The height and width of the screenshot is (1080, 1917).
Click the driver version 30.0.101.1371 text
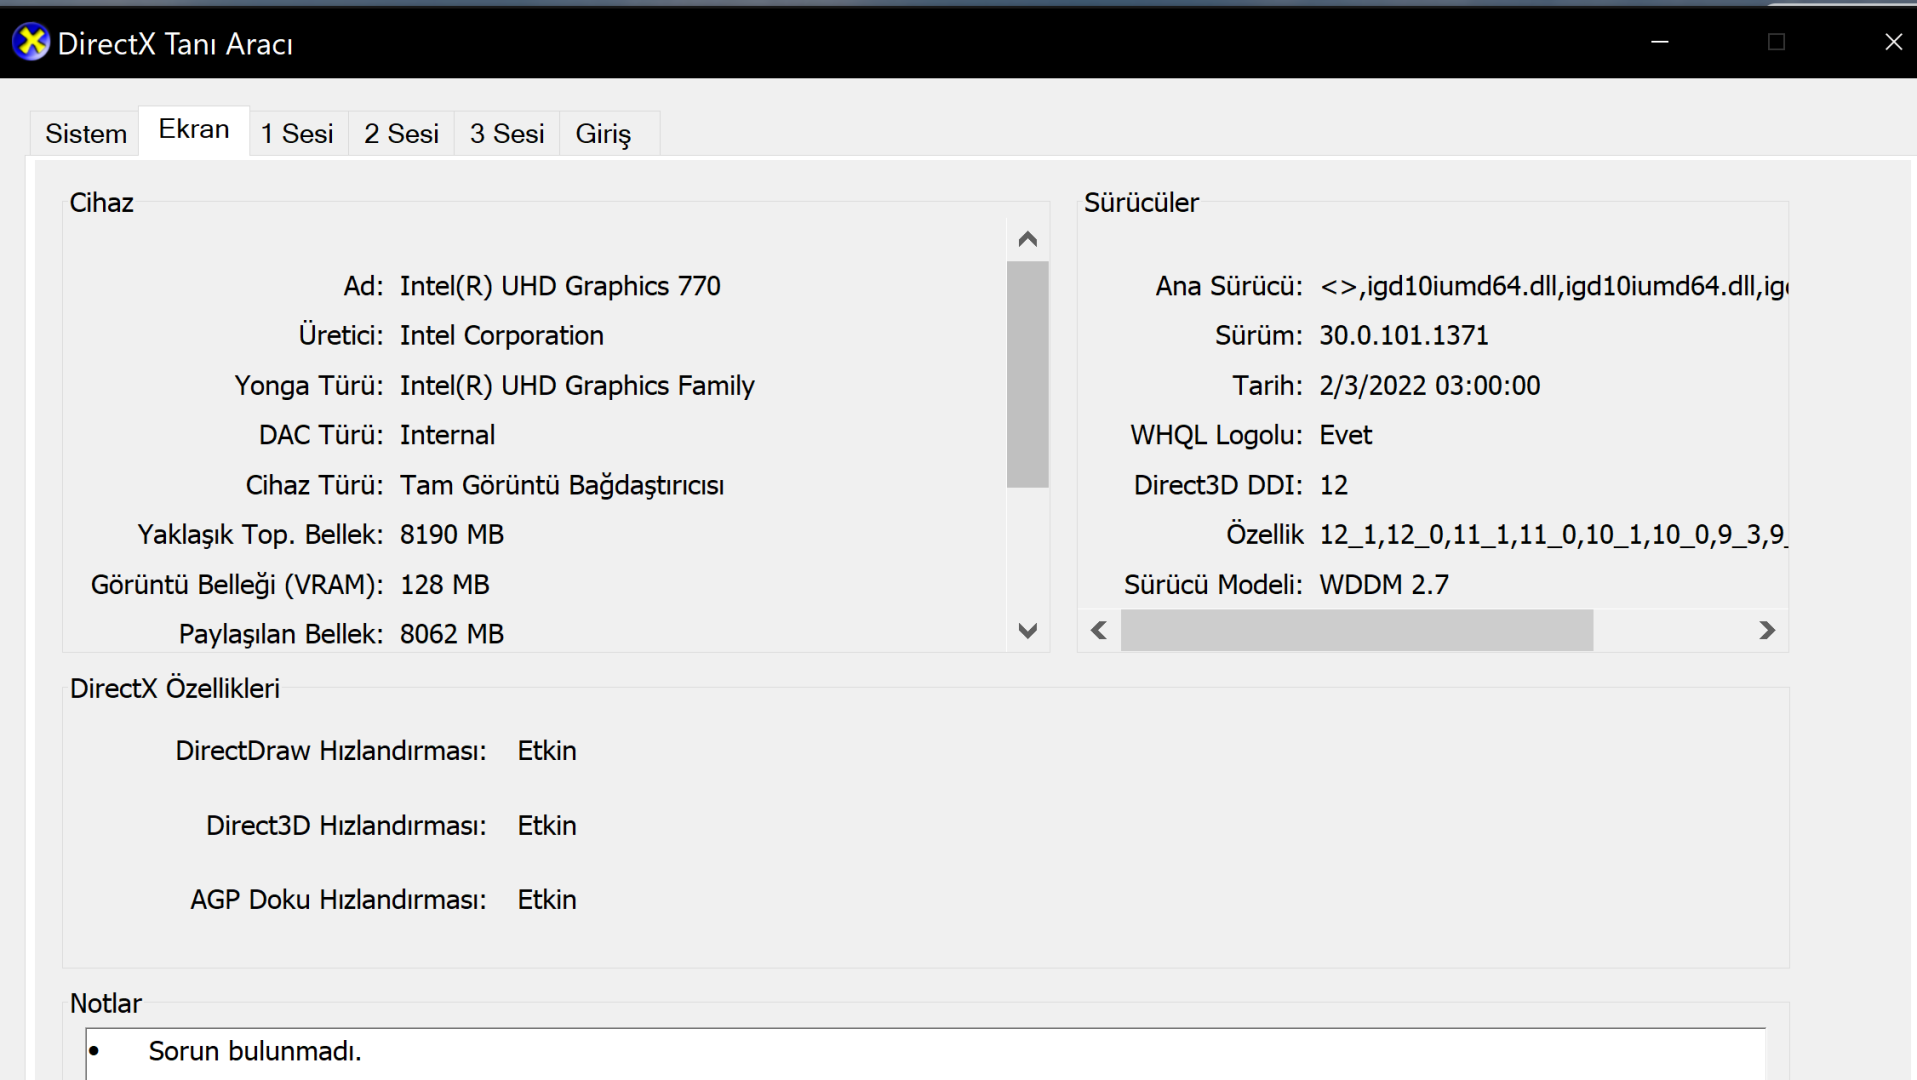(x=1403, y=336)
